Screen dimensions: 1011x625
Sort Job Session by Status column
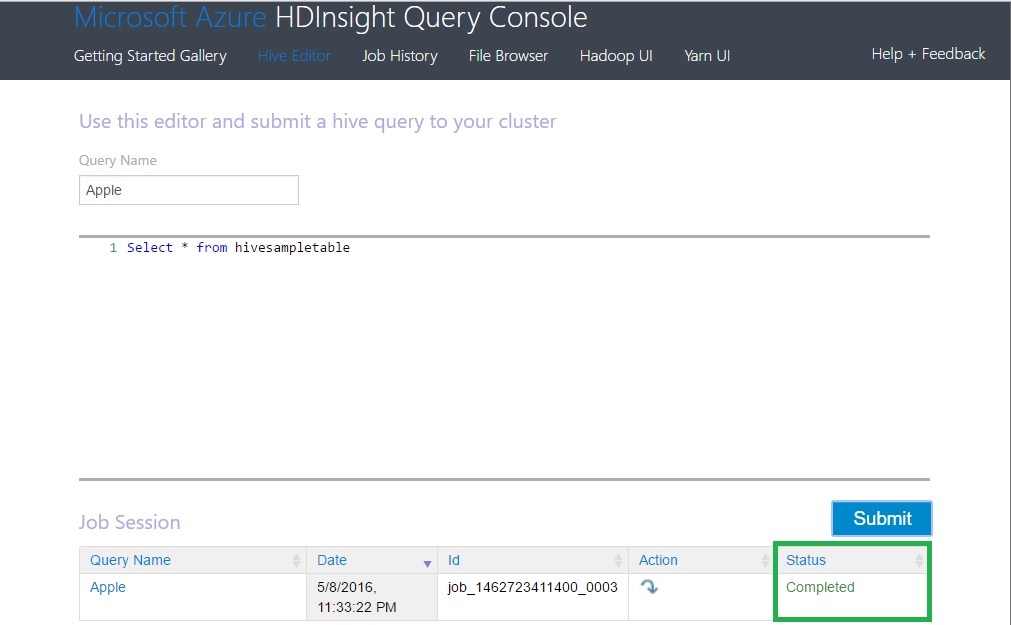point(852,561)
